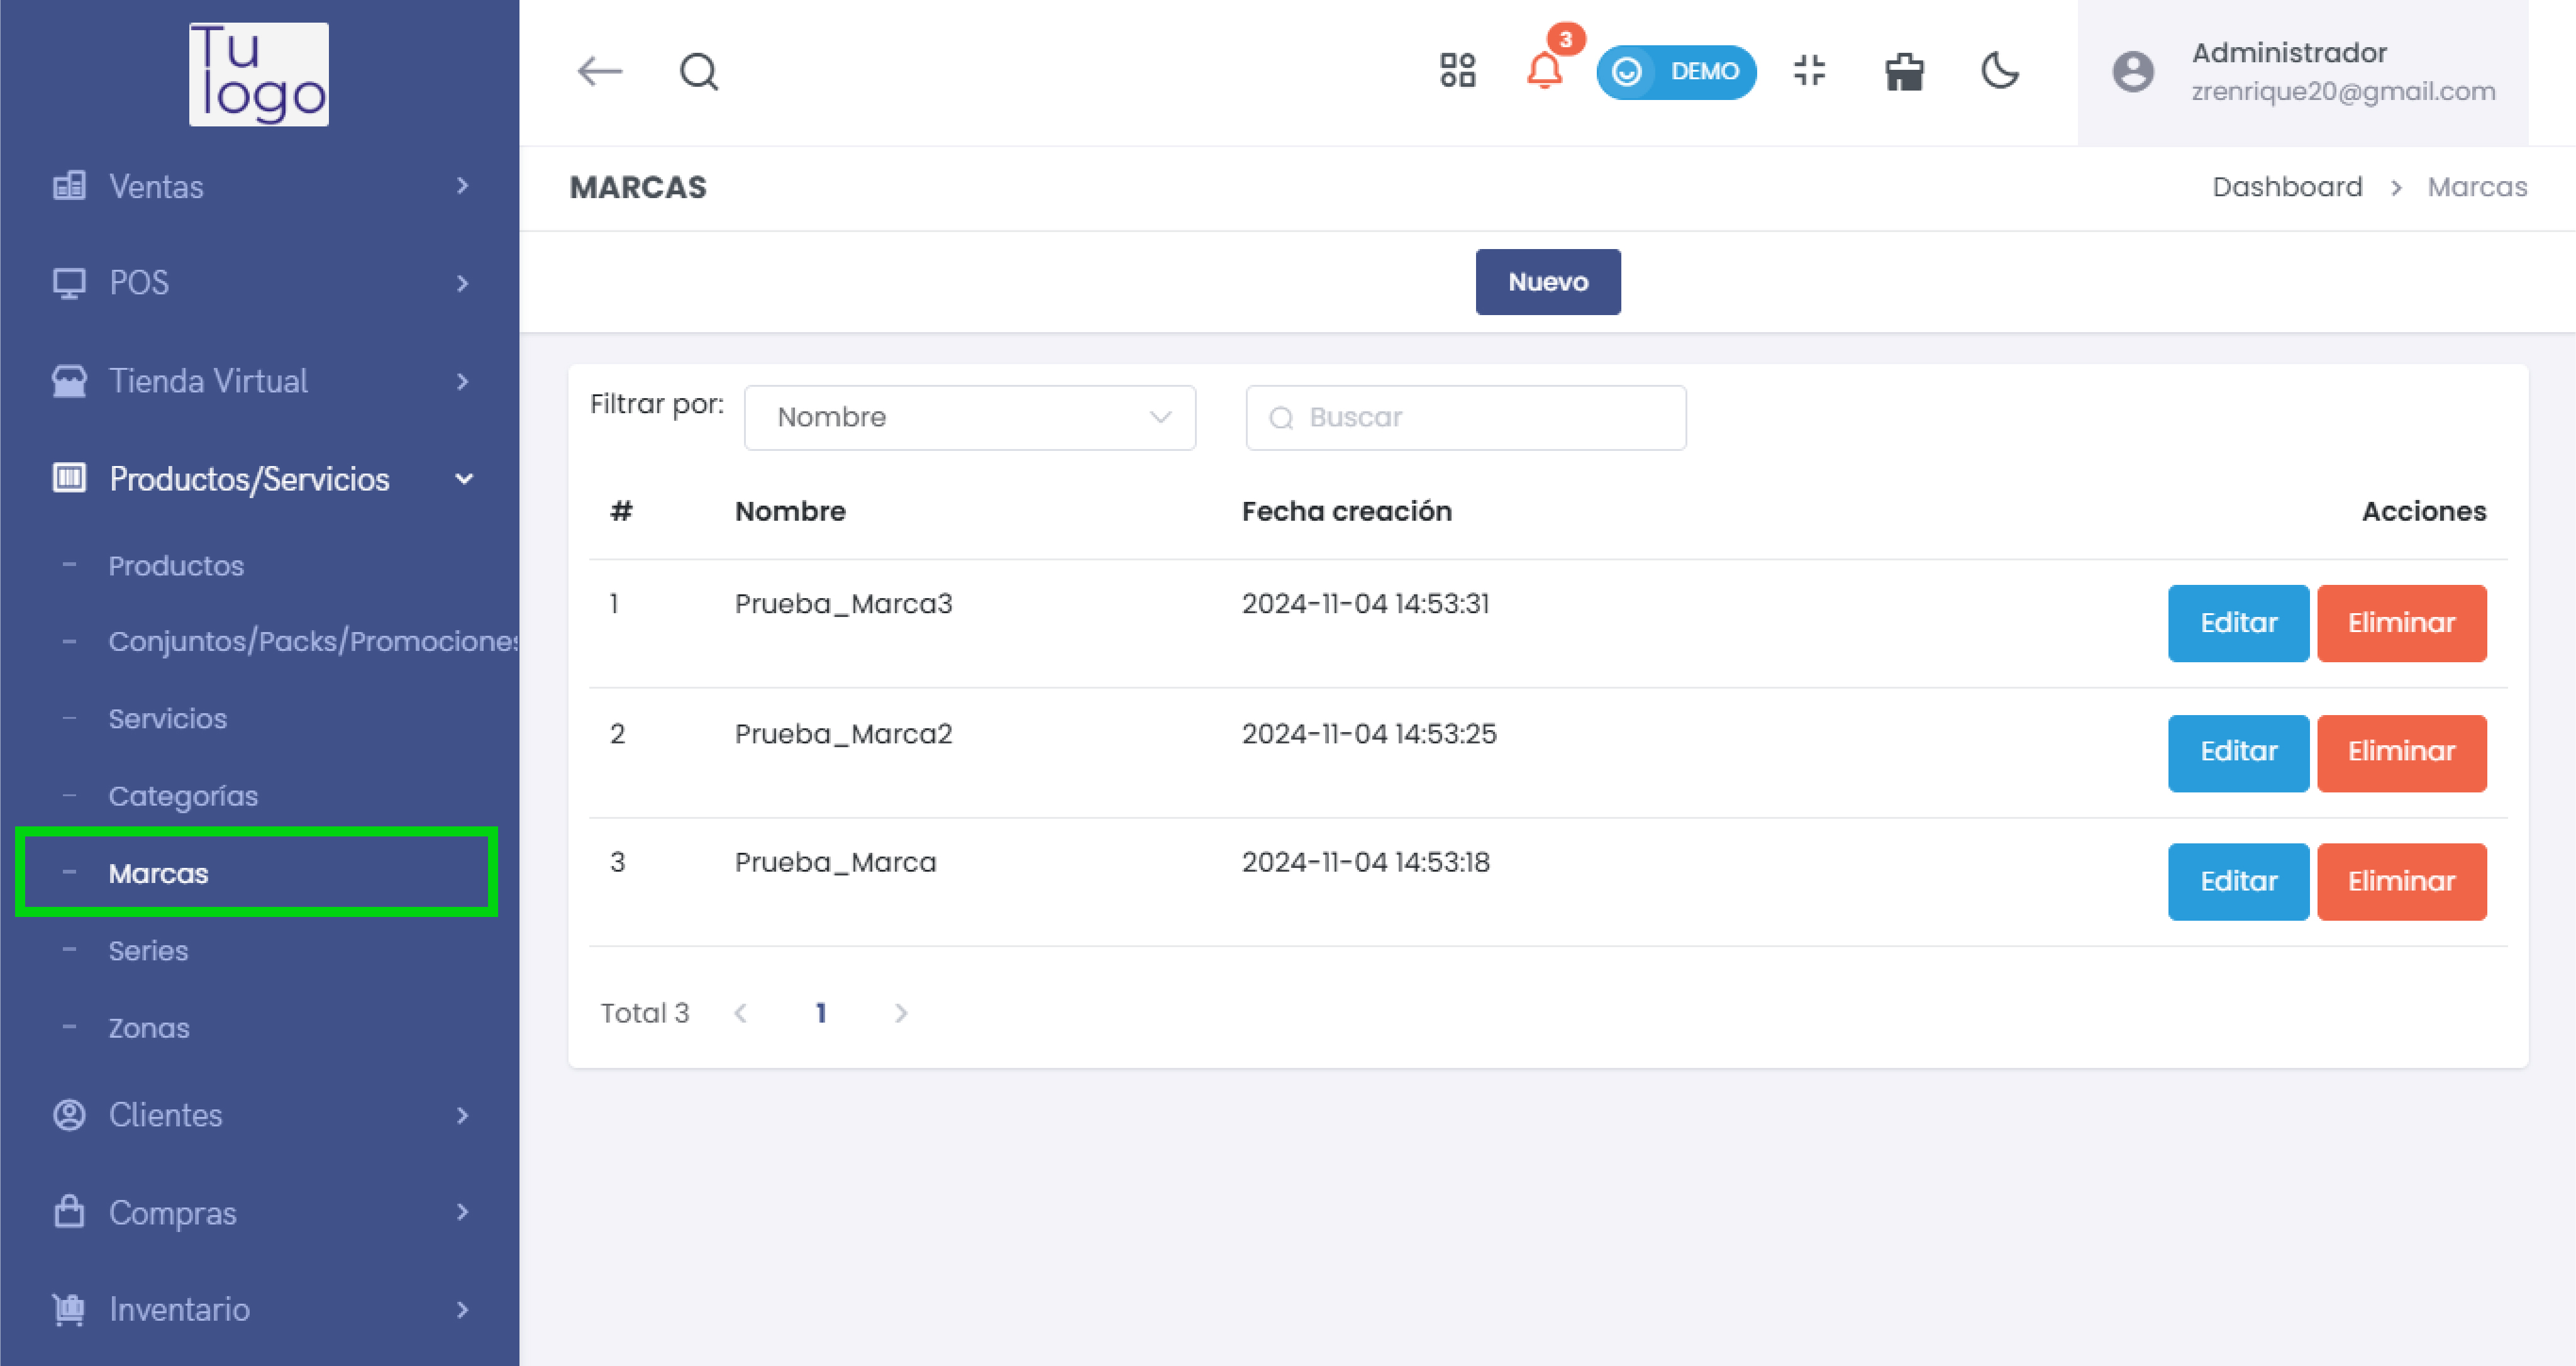This screenshot has height=1366, width=2576.
Task: Click Editar for row 3 Prueba_Marca
Action: pos(2238,881)
